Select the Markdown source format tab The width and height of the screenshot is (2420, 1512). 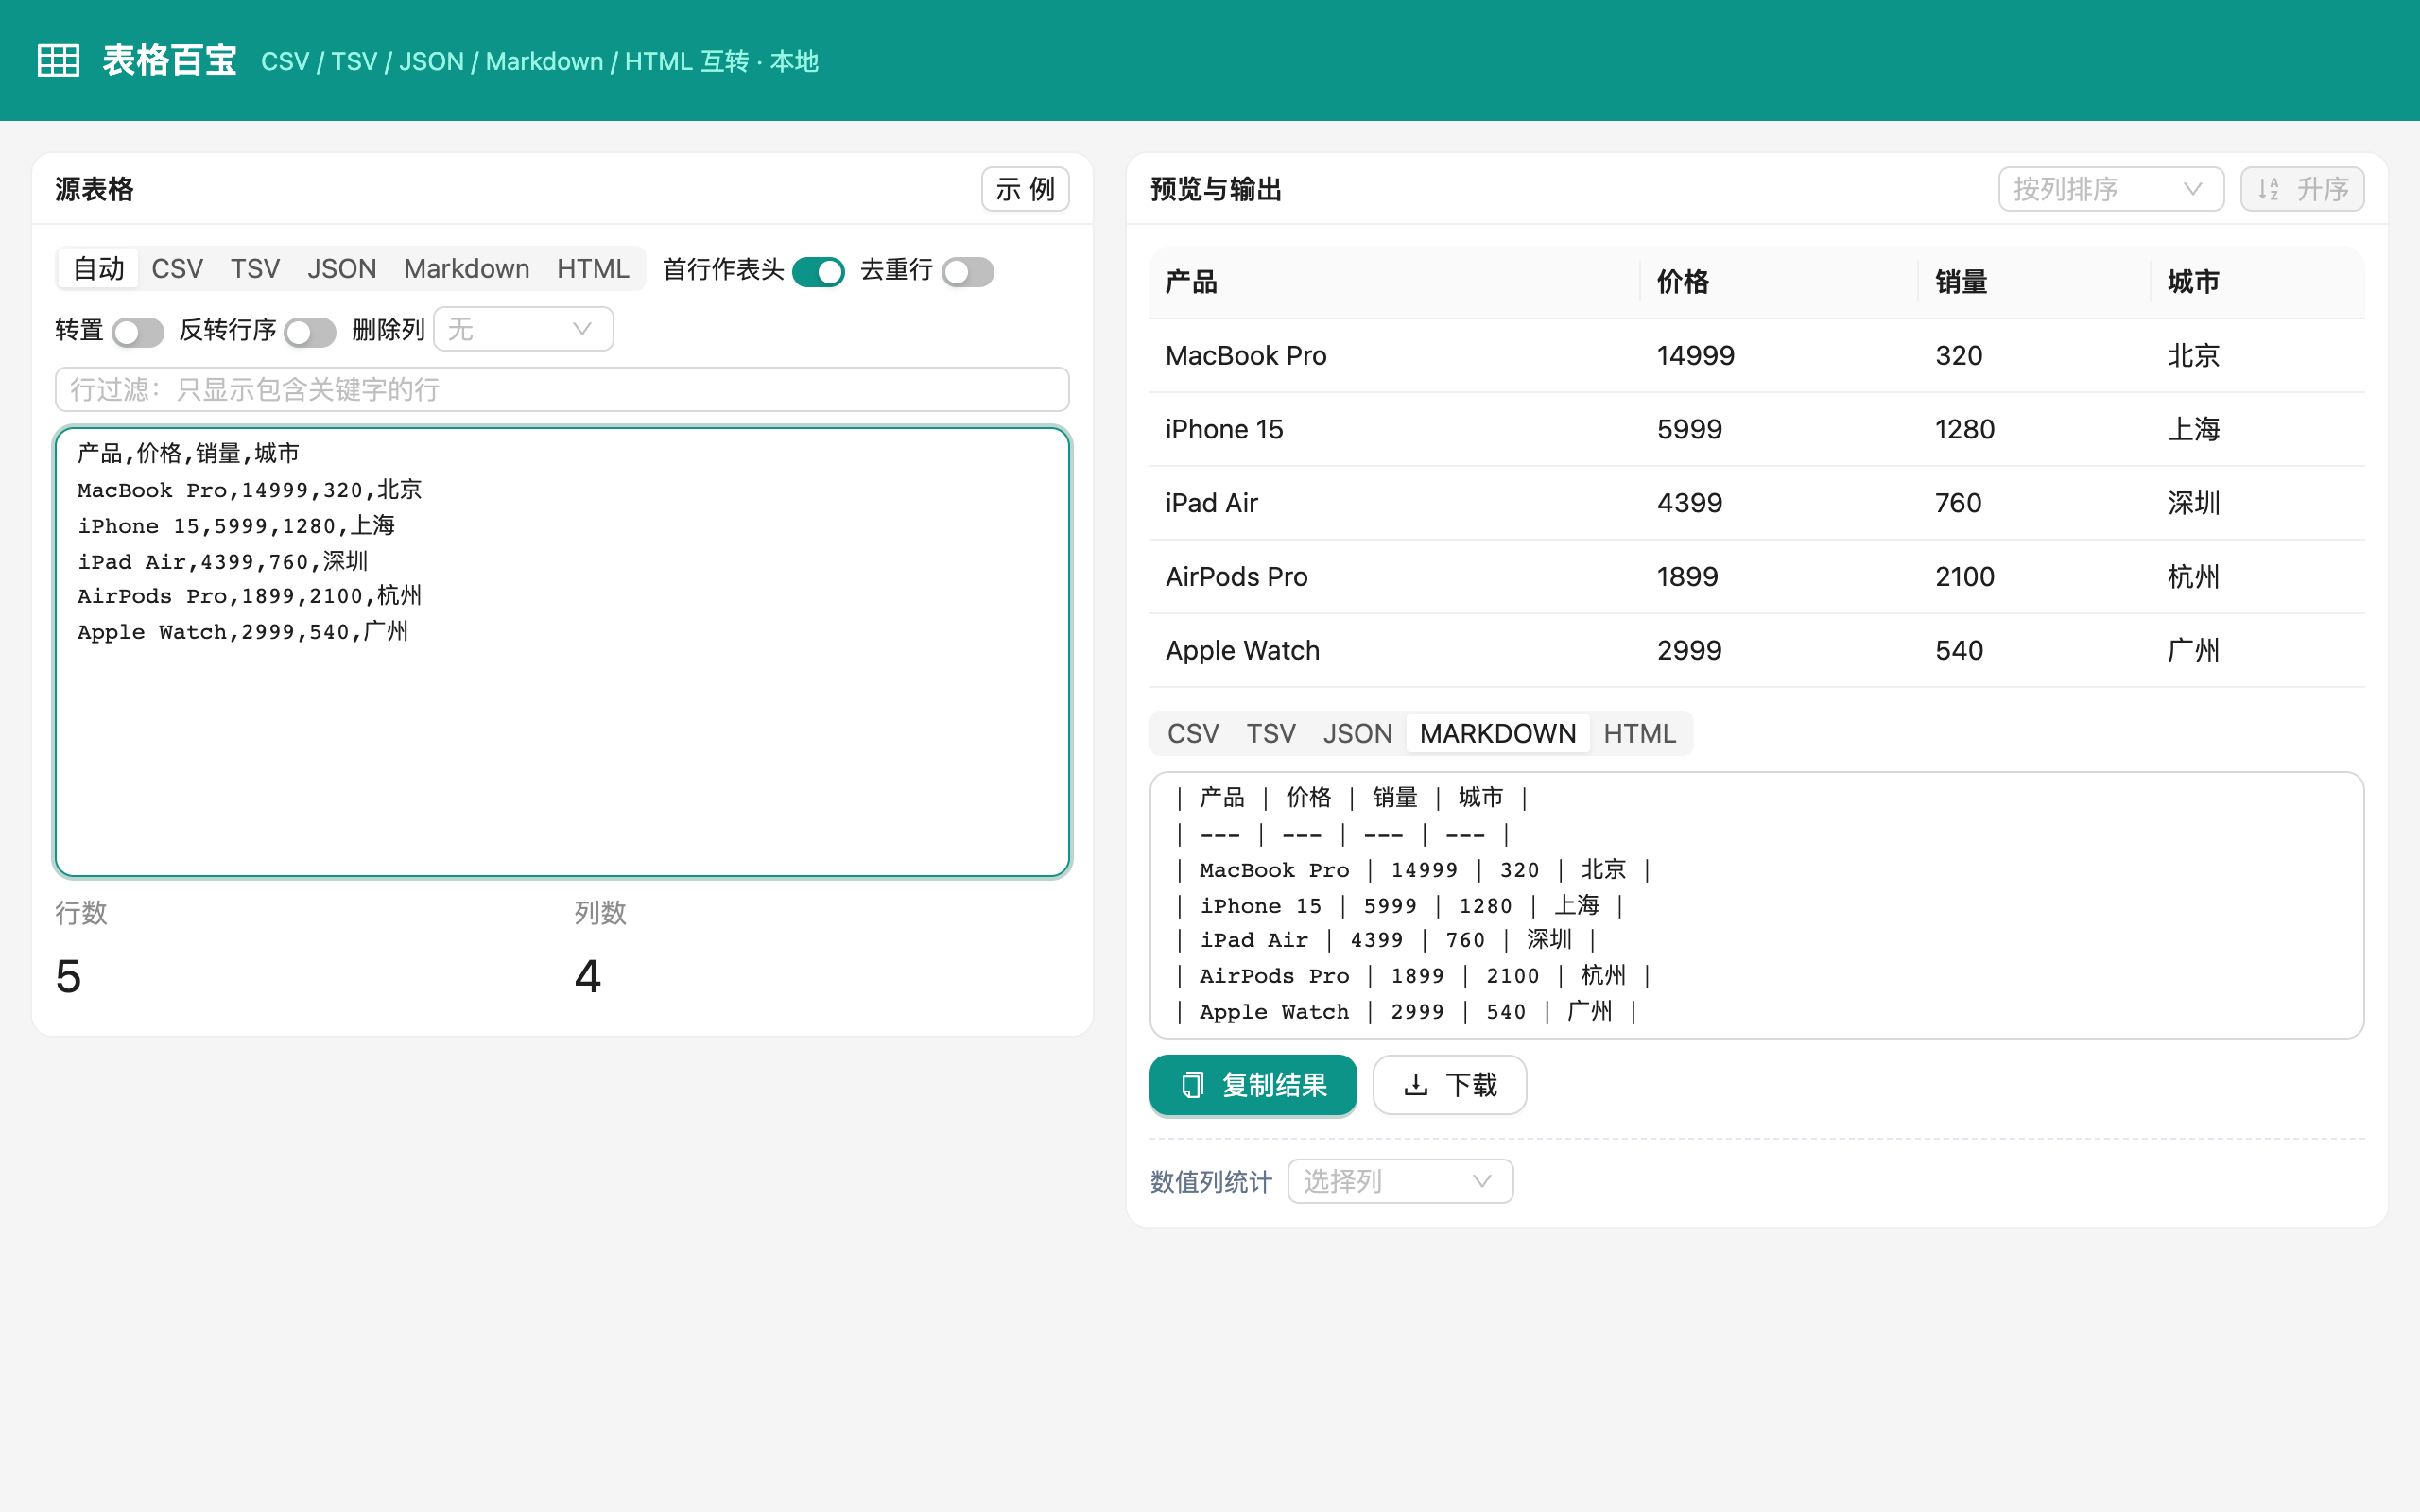(466, 269)
